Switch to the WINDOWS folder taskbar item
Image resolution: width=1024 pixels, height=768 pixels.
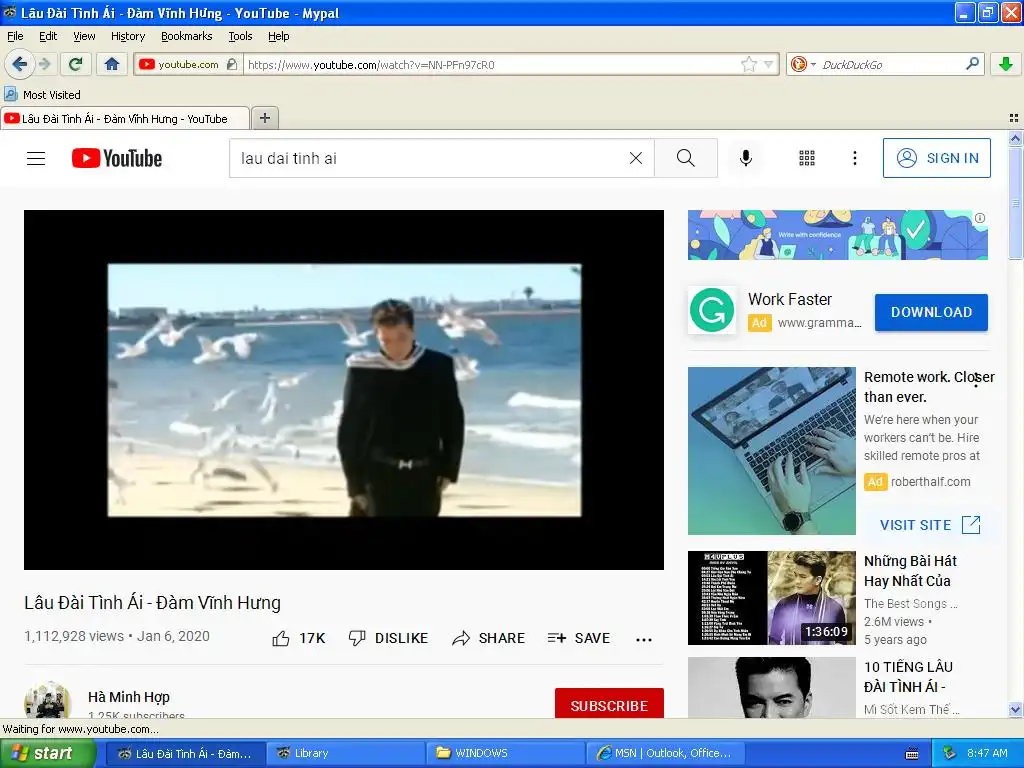(x=507, y=753)
